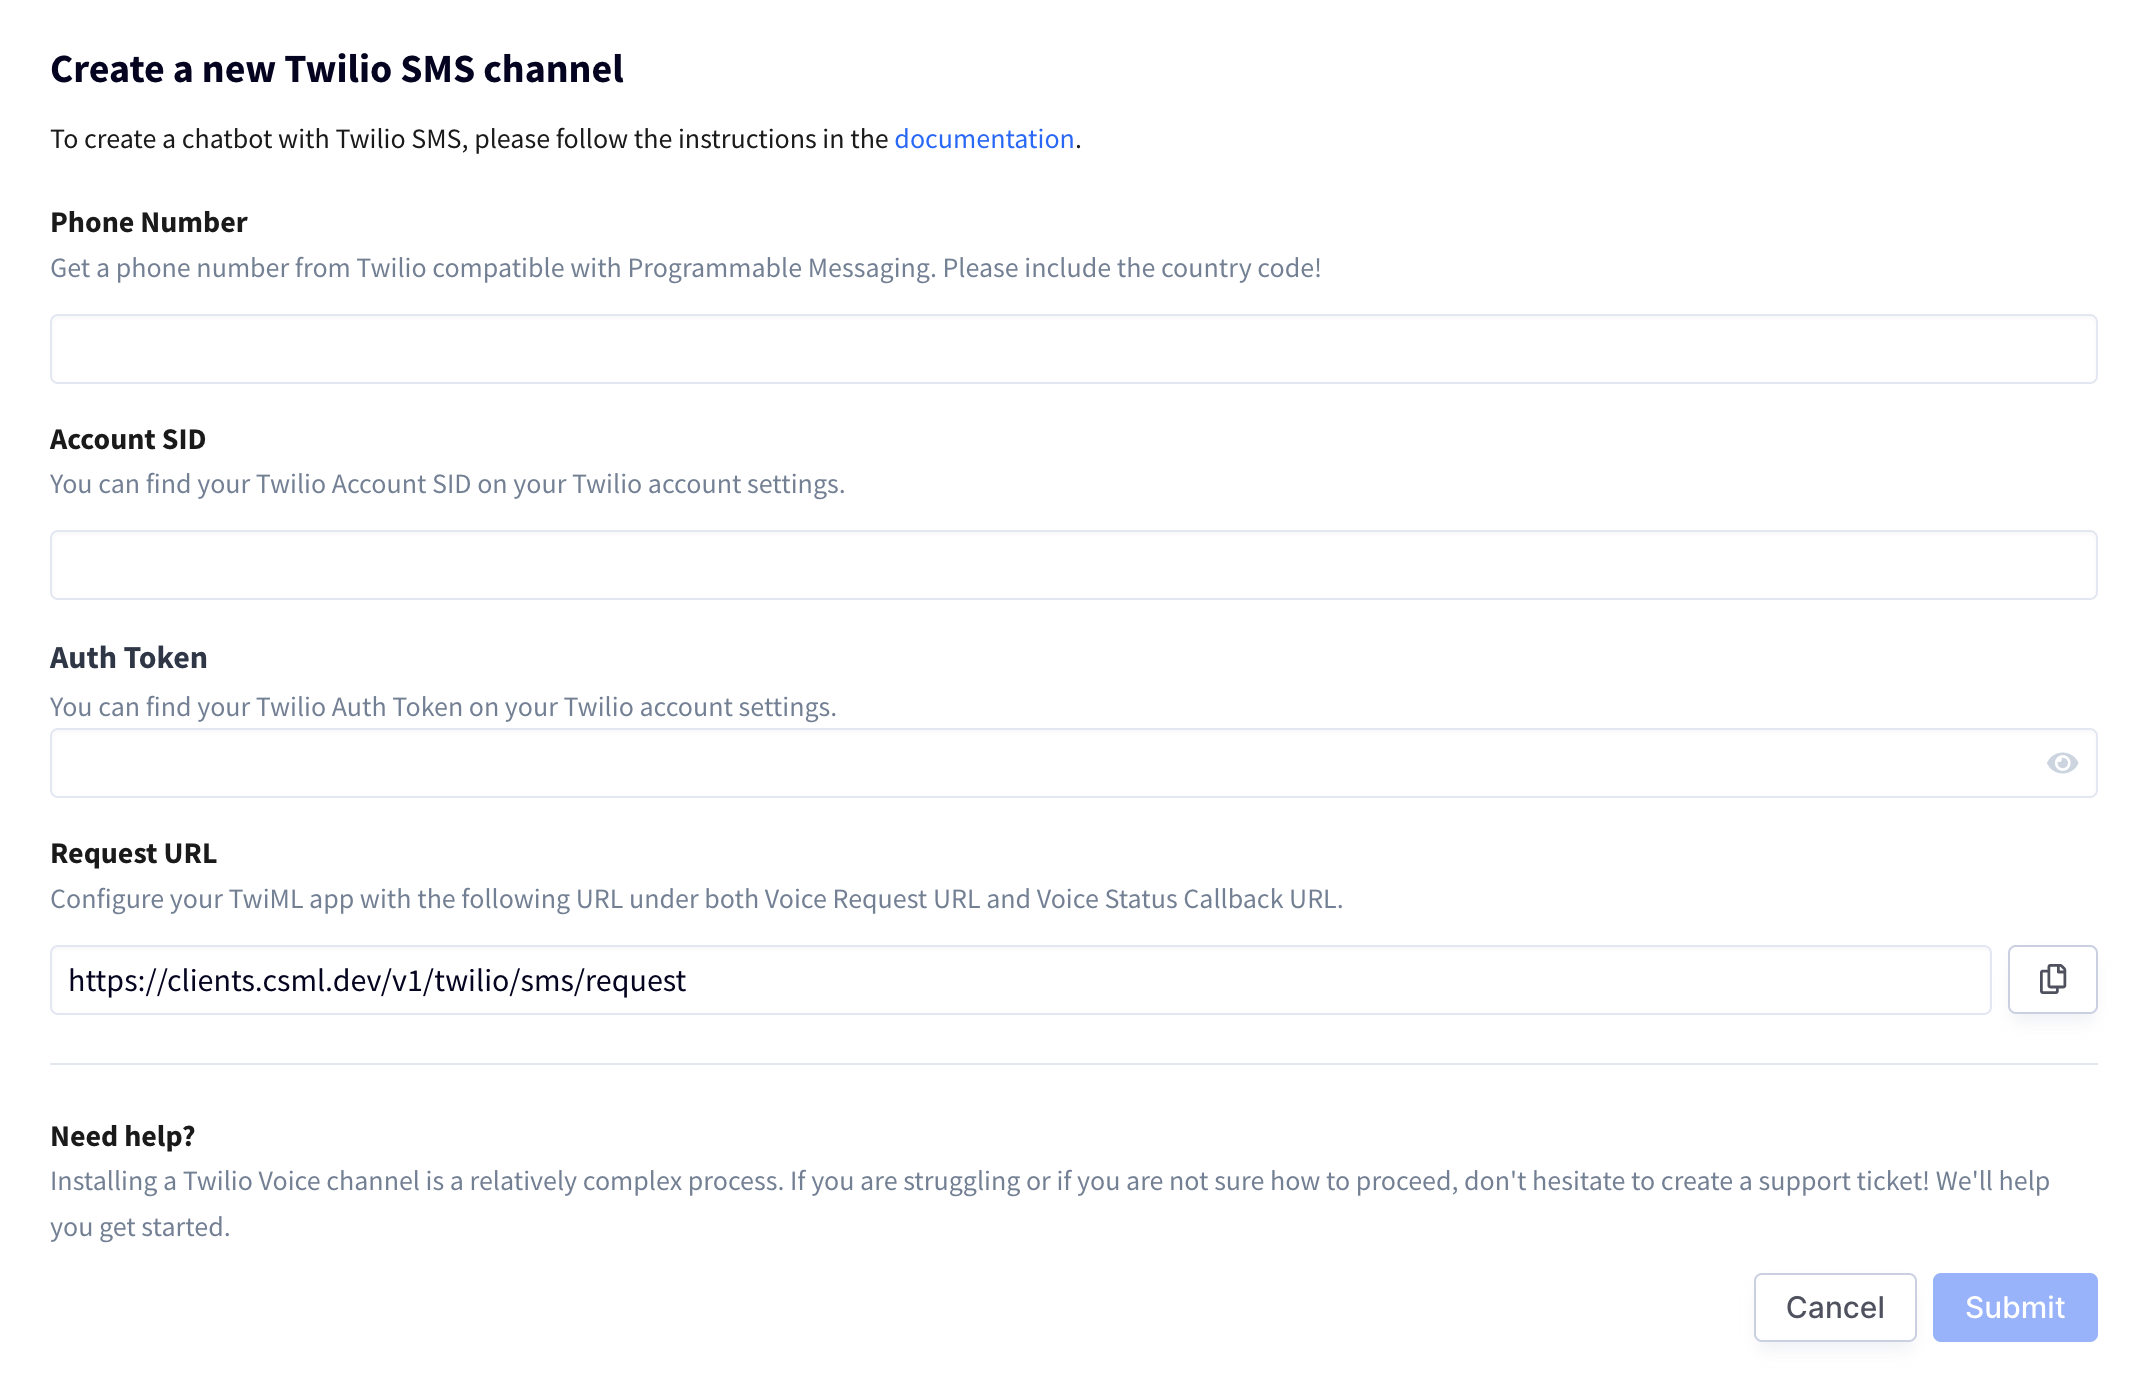Click the Auth Token help description text
Viewport: 2150px width, 1378px height.
pos(444,707)
